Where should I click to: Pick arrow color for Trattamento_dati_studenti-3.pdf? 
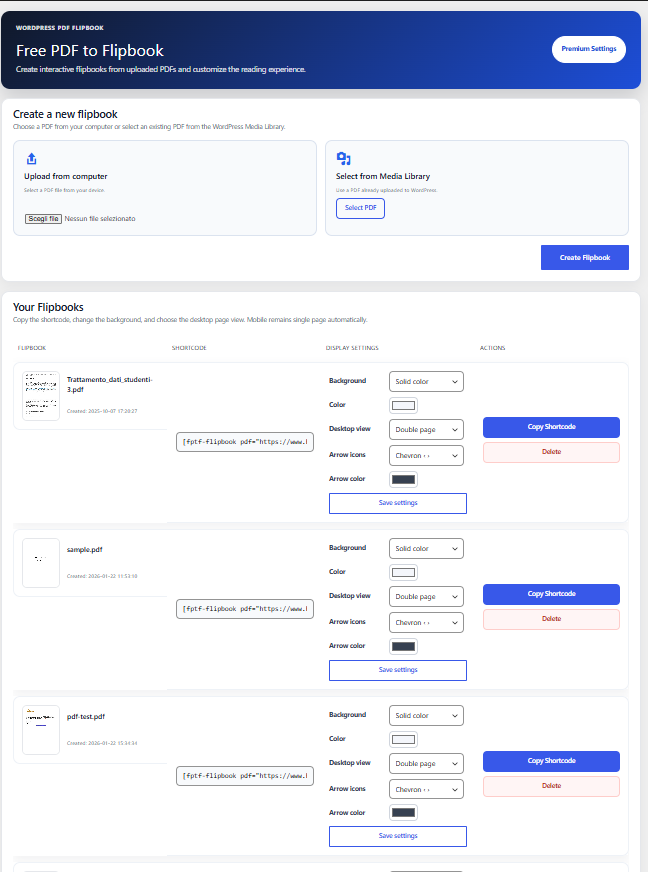[403, 479]
